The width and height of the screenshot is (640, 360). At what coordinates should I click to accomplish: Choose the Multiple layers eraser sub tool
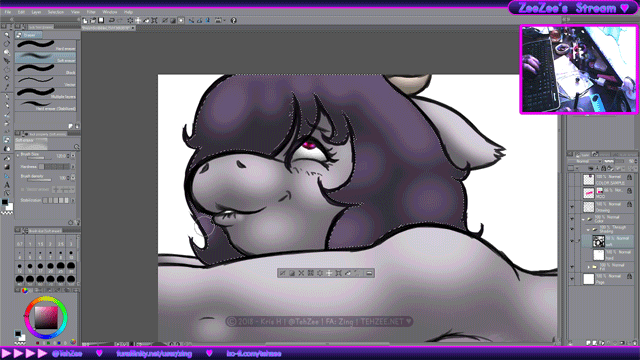[45, 93]
